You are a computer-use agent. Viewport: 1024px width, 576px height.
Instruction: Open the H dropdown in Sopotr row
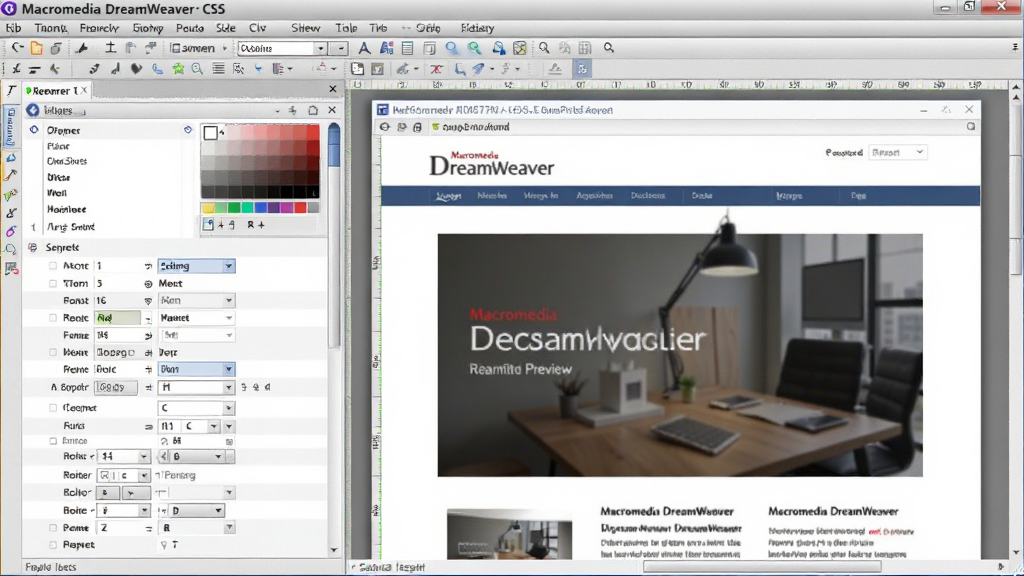(196, 387)
